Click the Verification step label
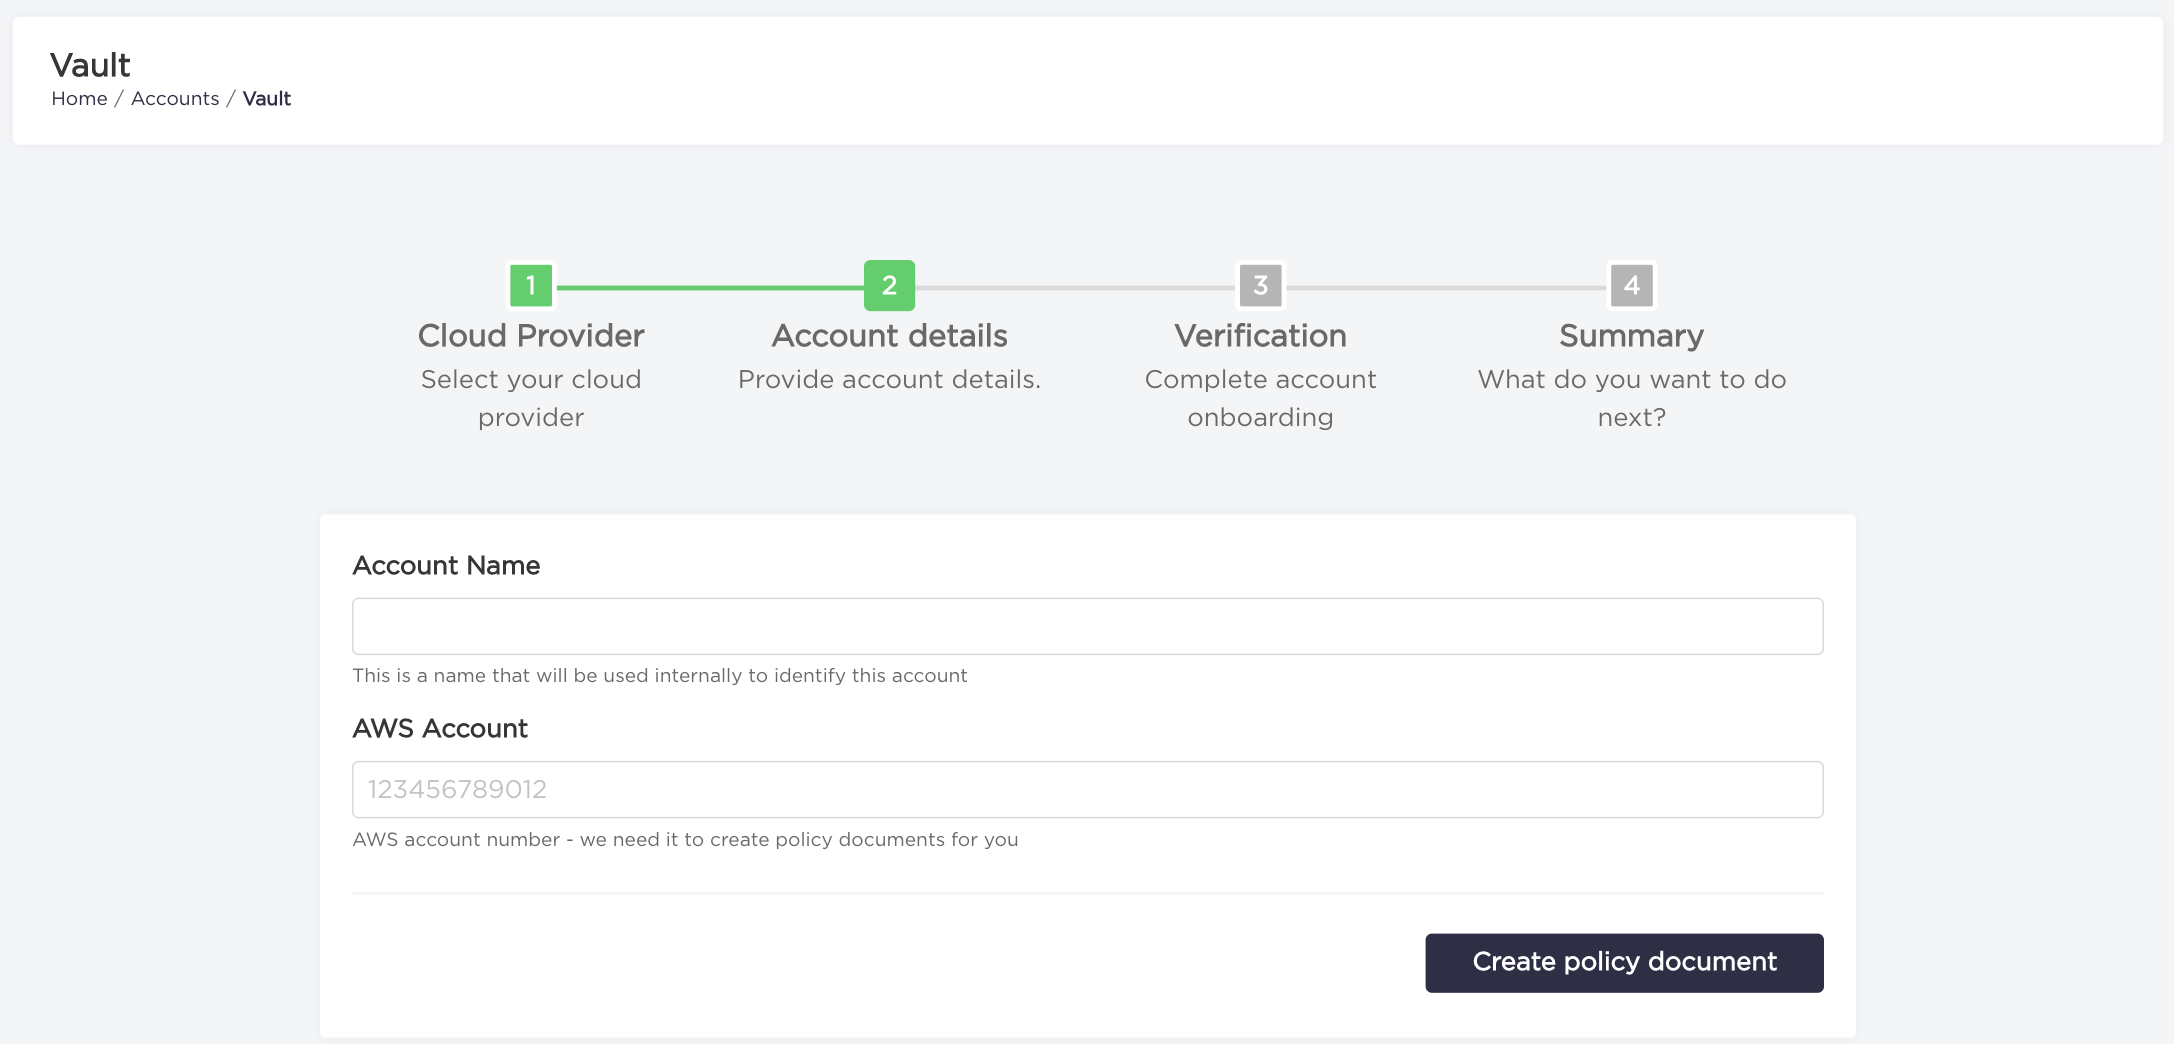 point(1260,335)
